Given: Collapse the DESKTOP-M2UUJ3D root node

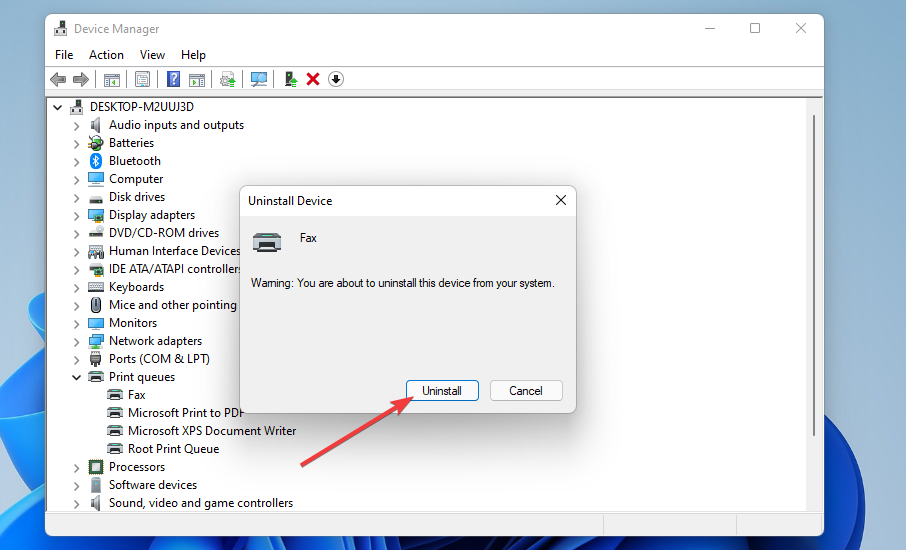Looking at the screenshot, I should 57,107.
